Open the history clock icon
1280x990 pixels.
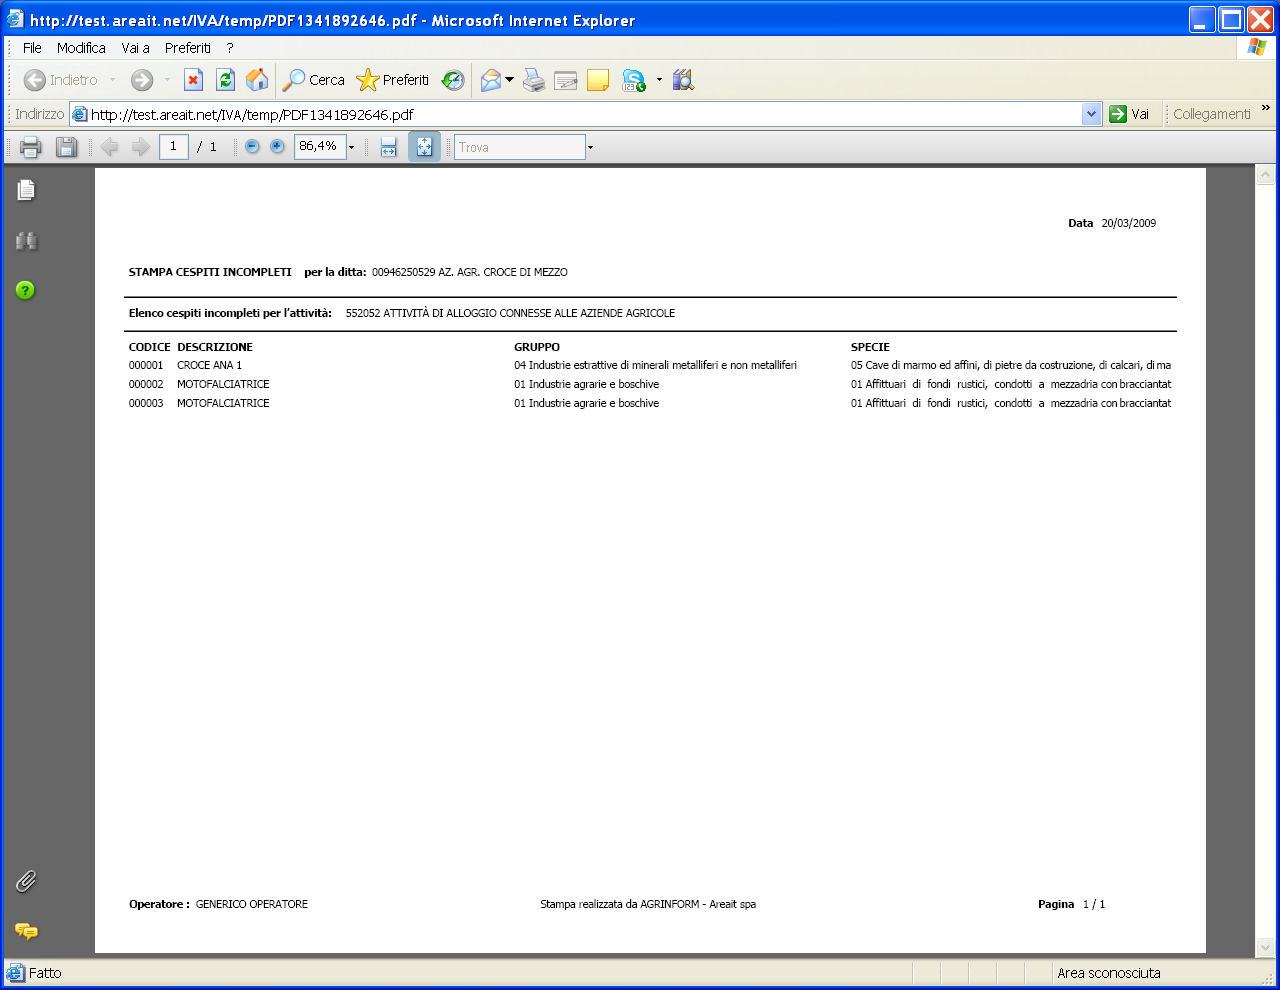point(453,80)
